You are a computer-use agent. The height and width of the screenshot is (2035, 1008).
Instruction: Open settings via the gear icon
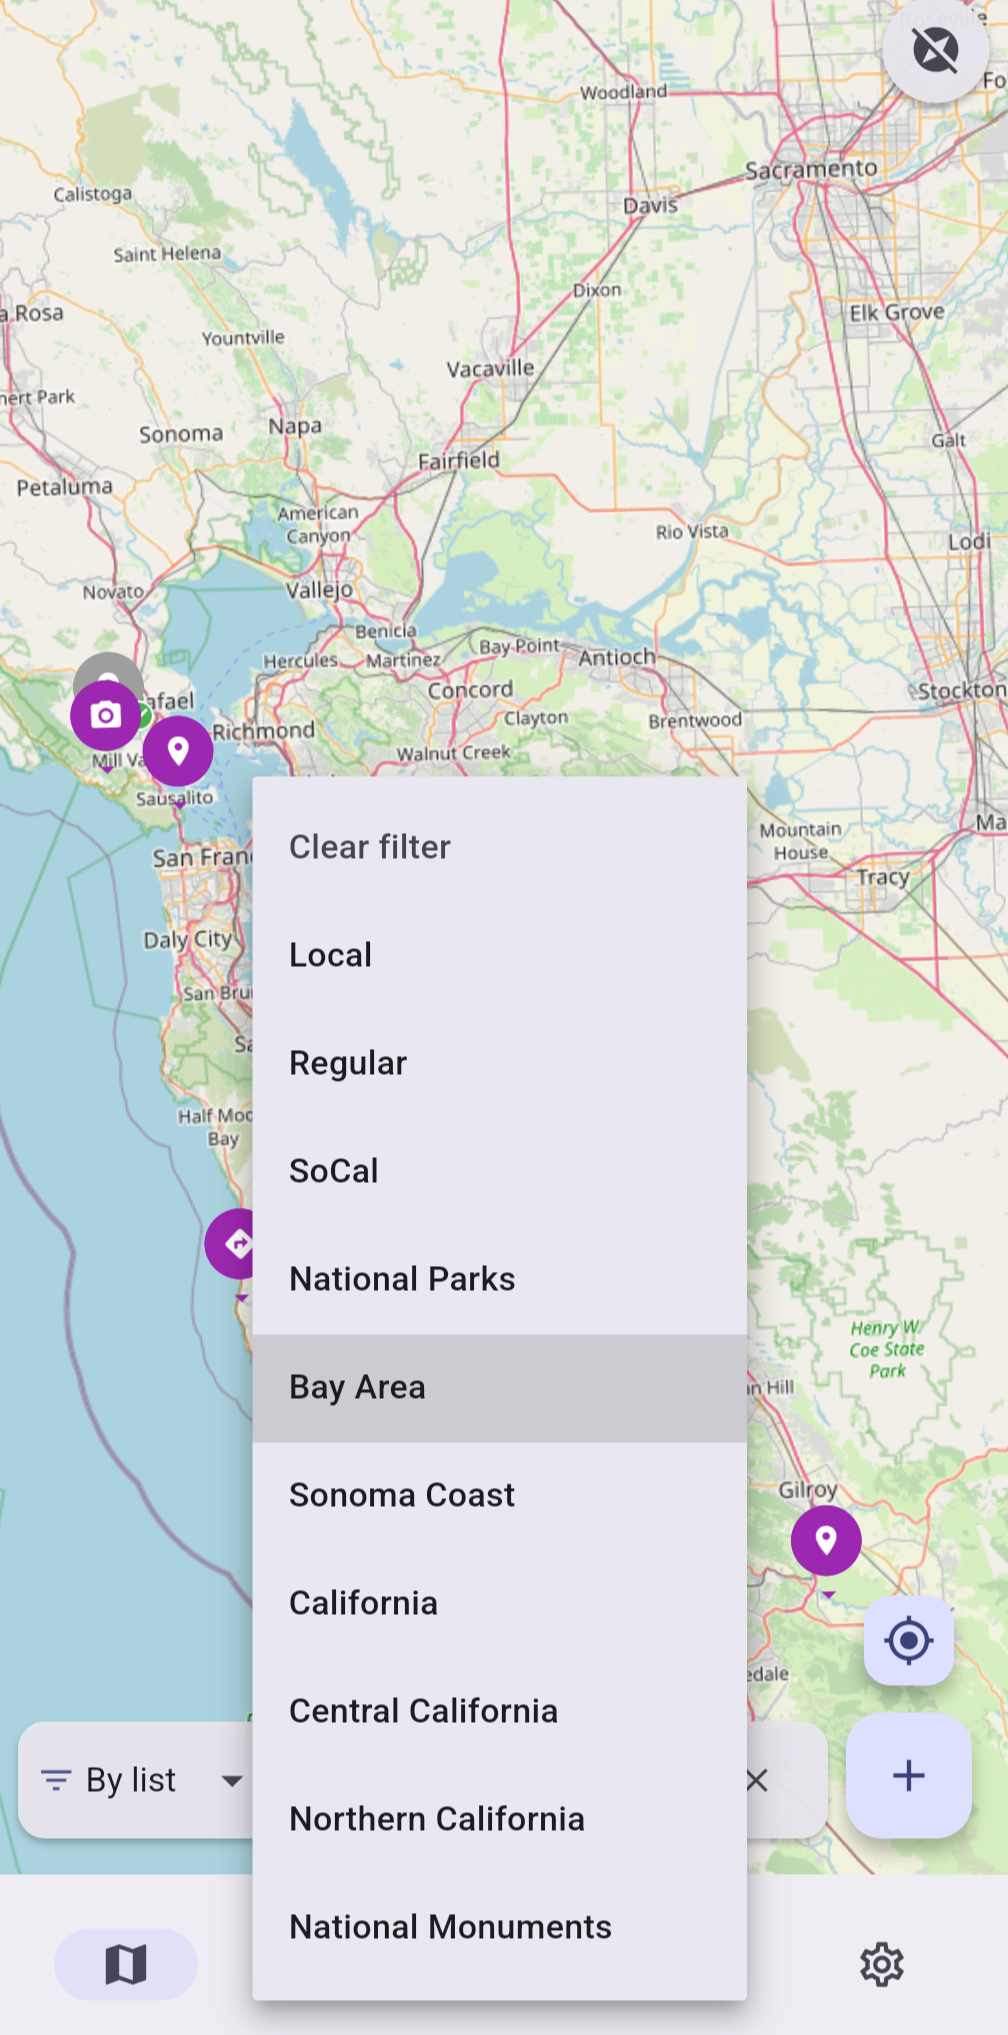[x=881, y=1963]
